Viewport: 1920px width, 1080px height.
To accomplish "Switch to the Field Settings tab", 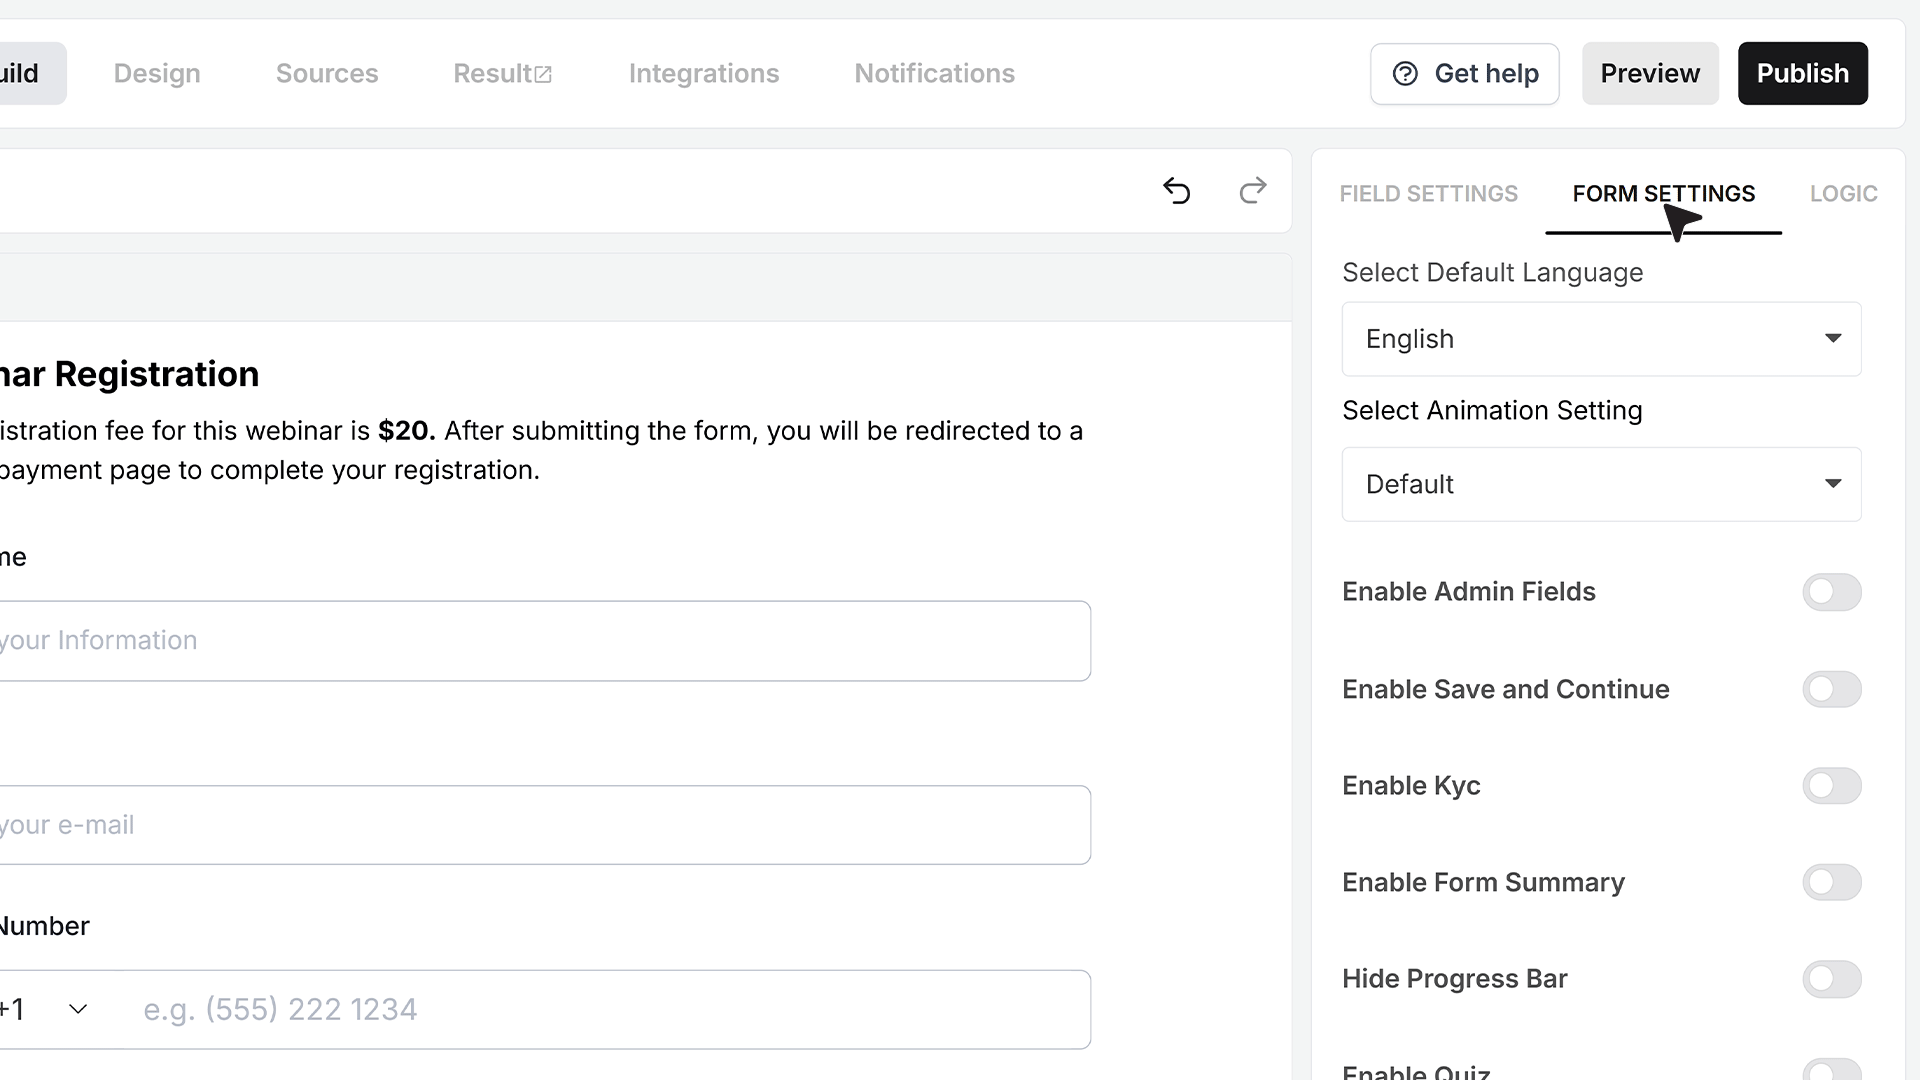I will pos(1428,194).
